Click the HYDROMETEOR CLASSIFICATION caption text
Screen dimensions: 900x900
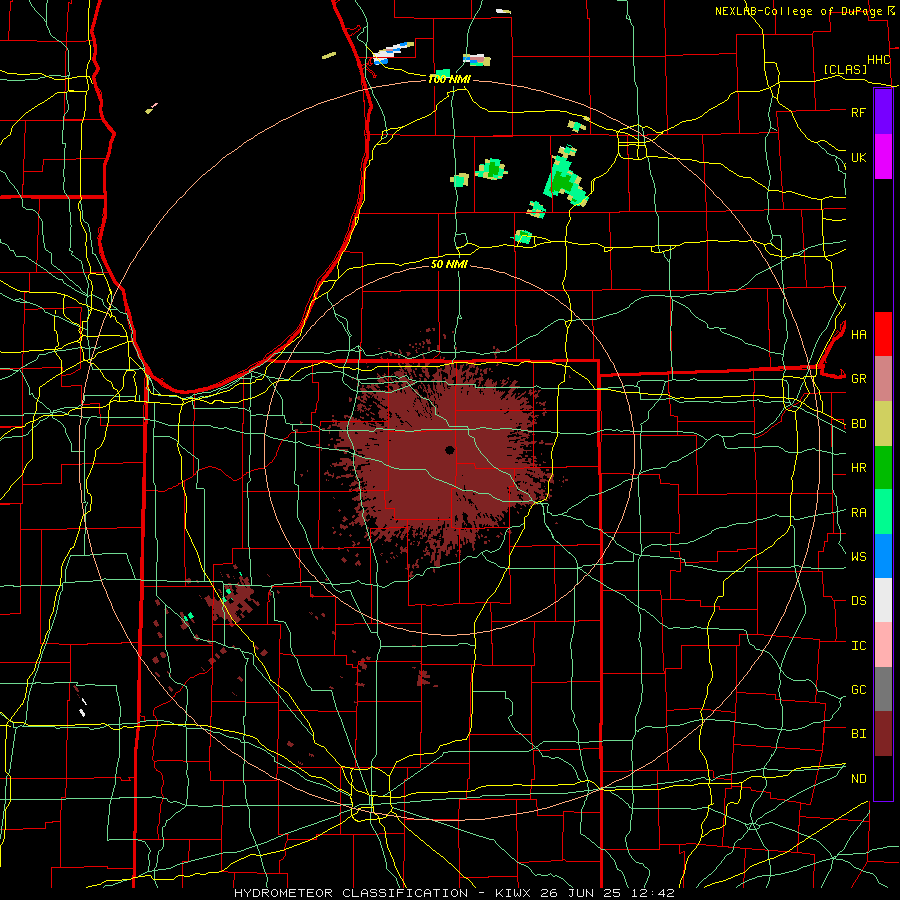351,893
